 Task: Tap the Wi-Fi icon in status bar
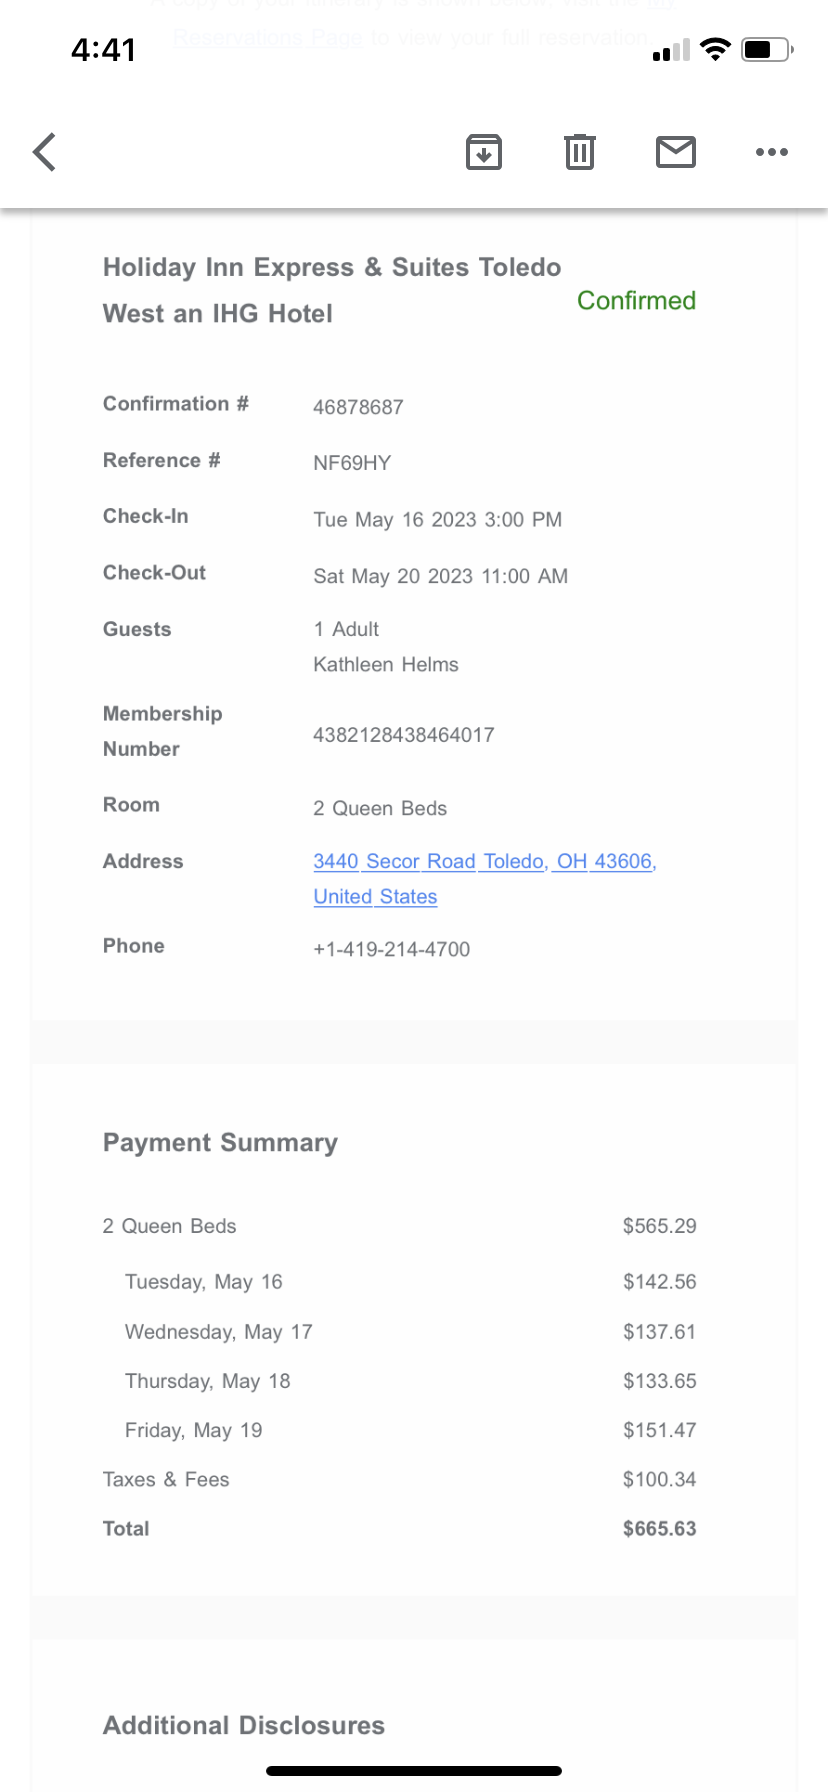[x=715, y=49]
